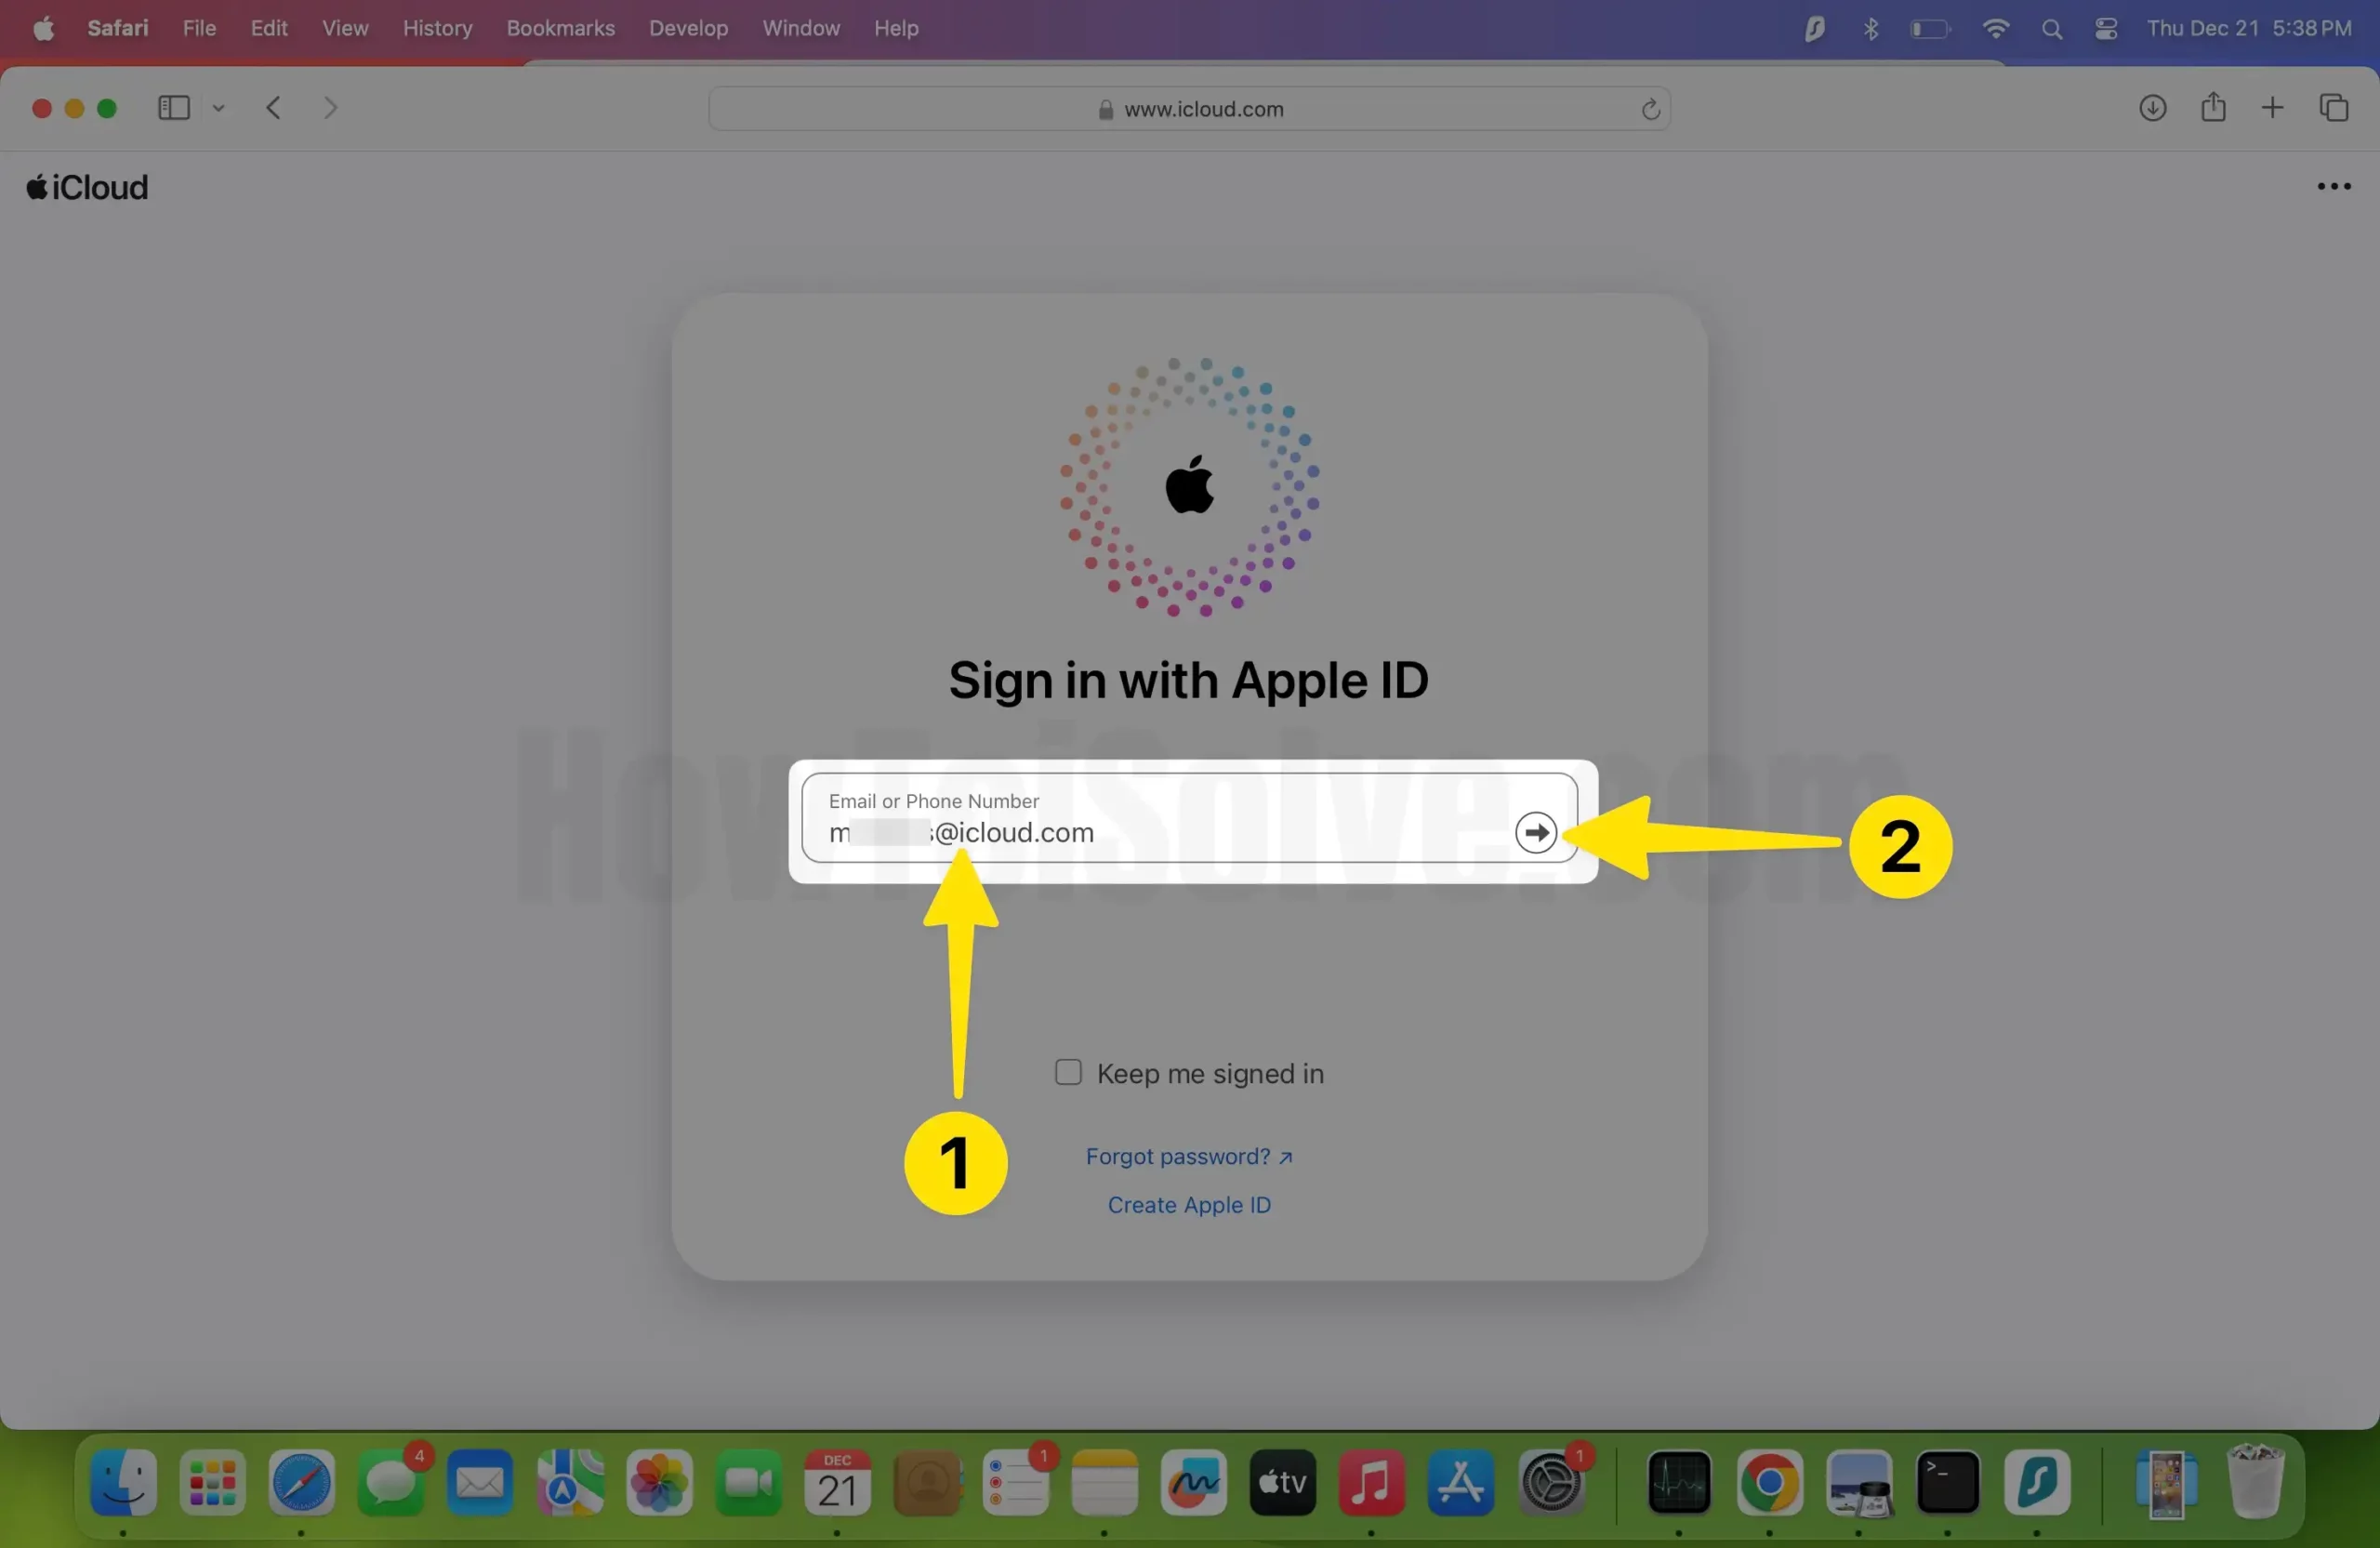Viewport: 2380px width, 1548px height.
Task: Click the iCloud logo at top left
Action: [88, 187]
